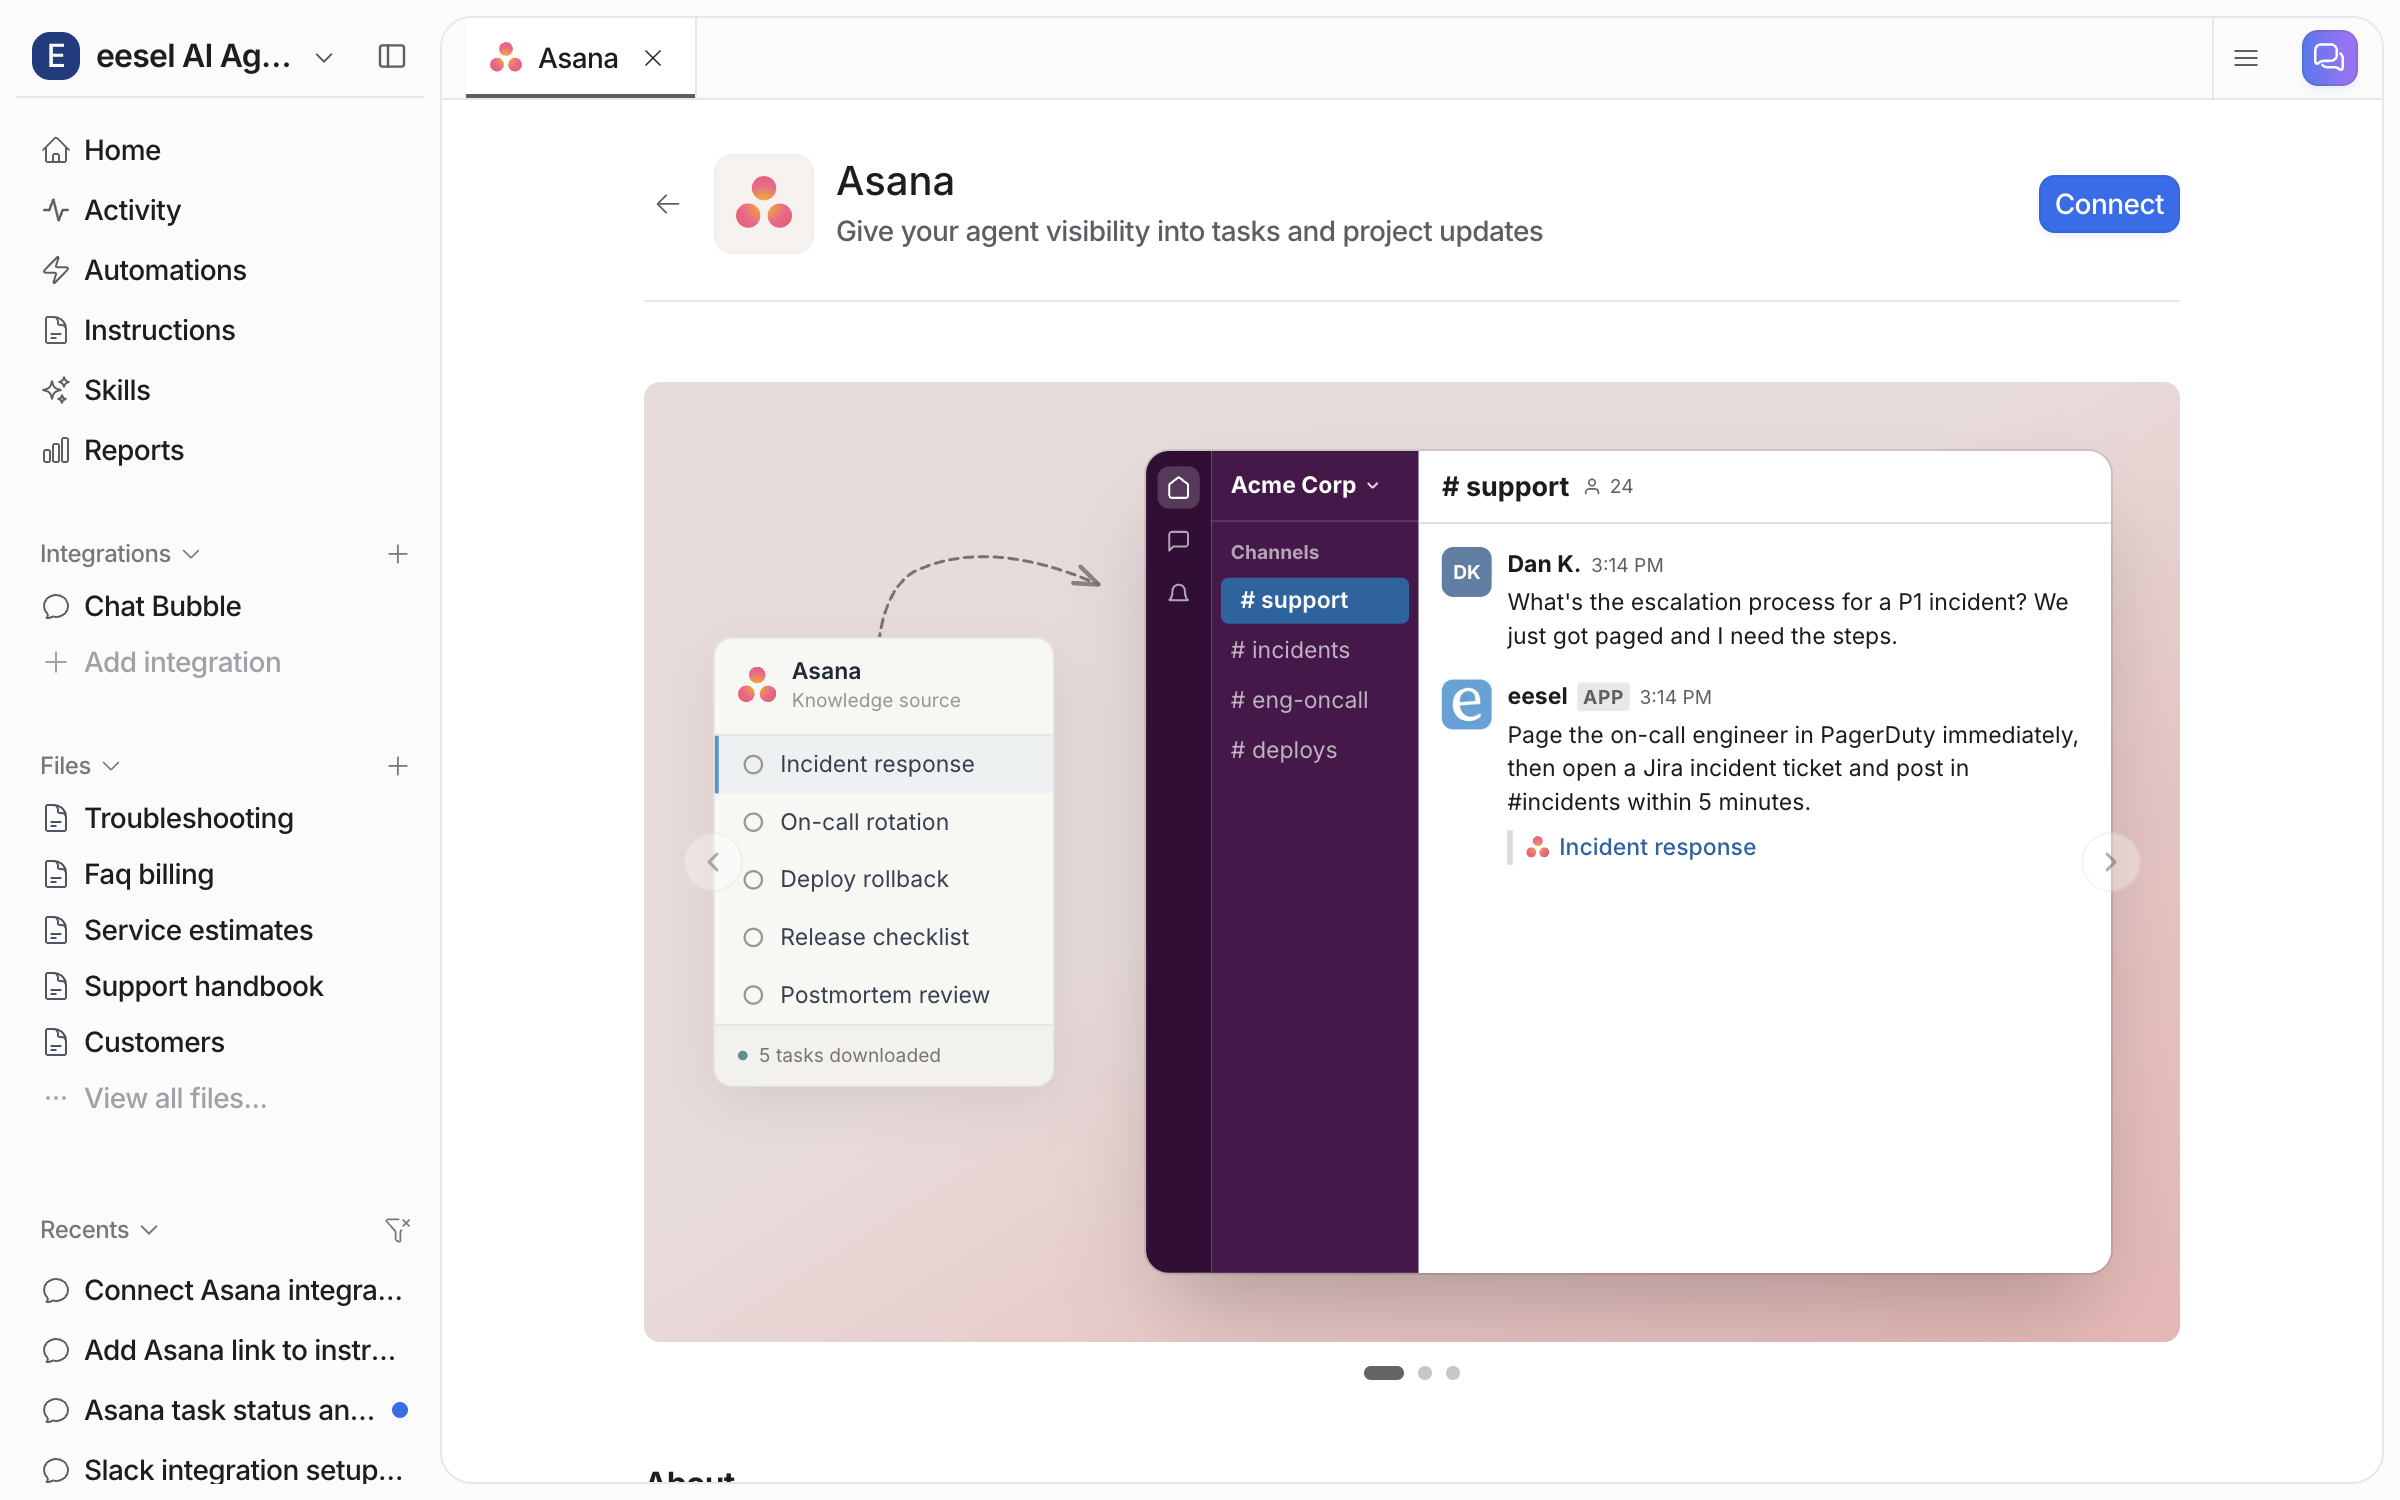Open recent chat Add Asana link to instr...
Screen dimensions: 2400x1500
pos(222,1350)
